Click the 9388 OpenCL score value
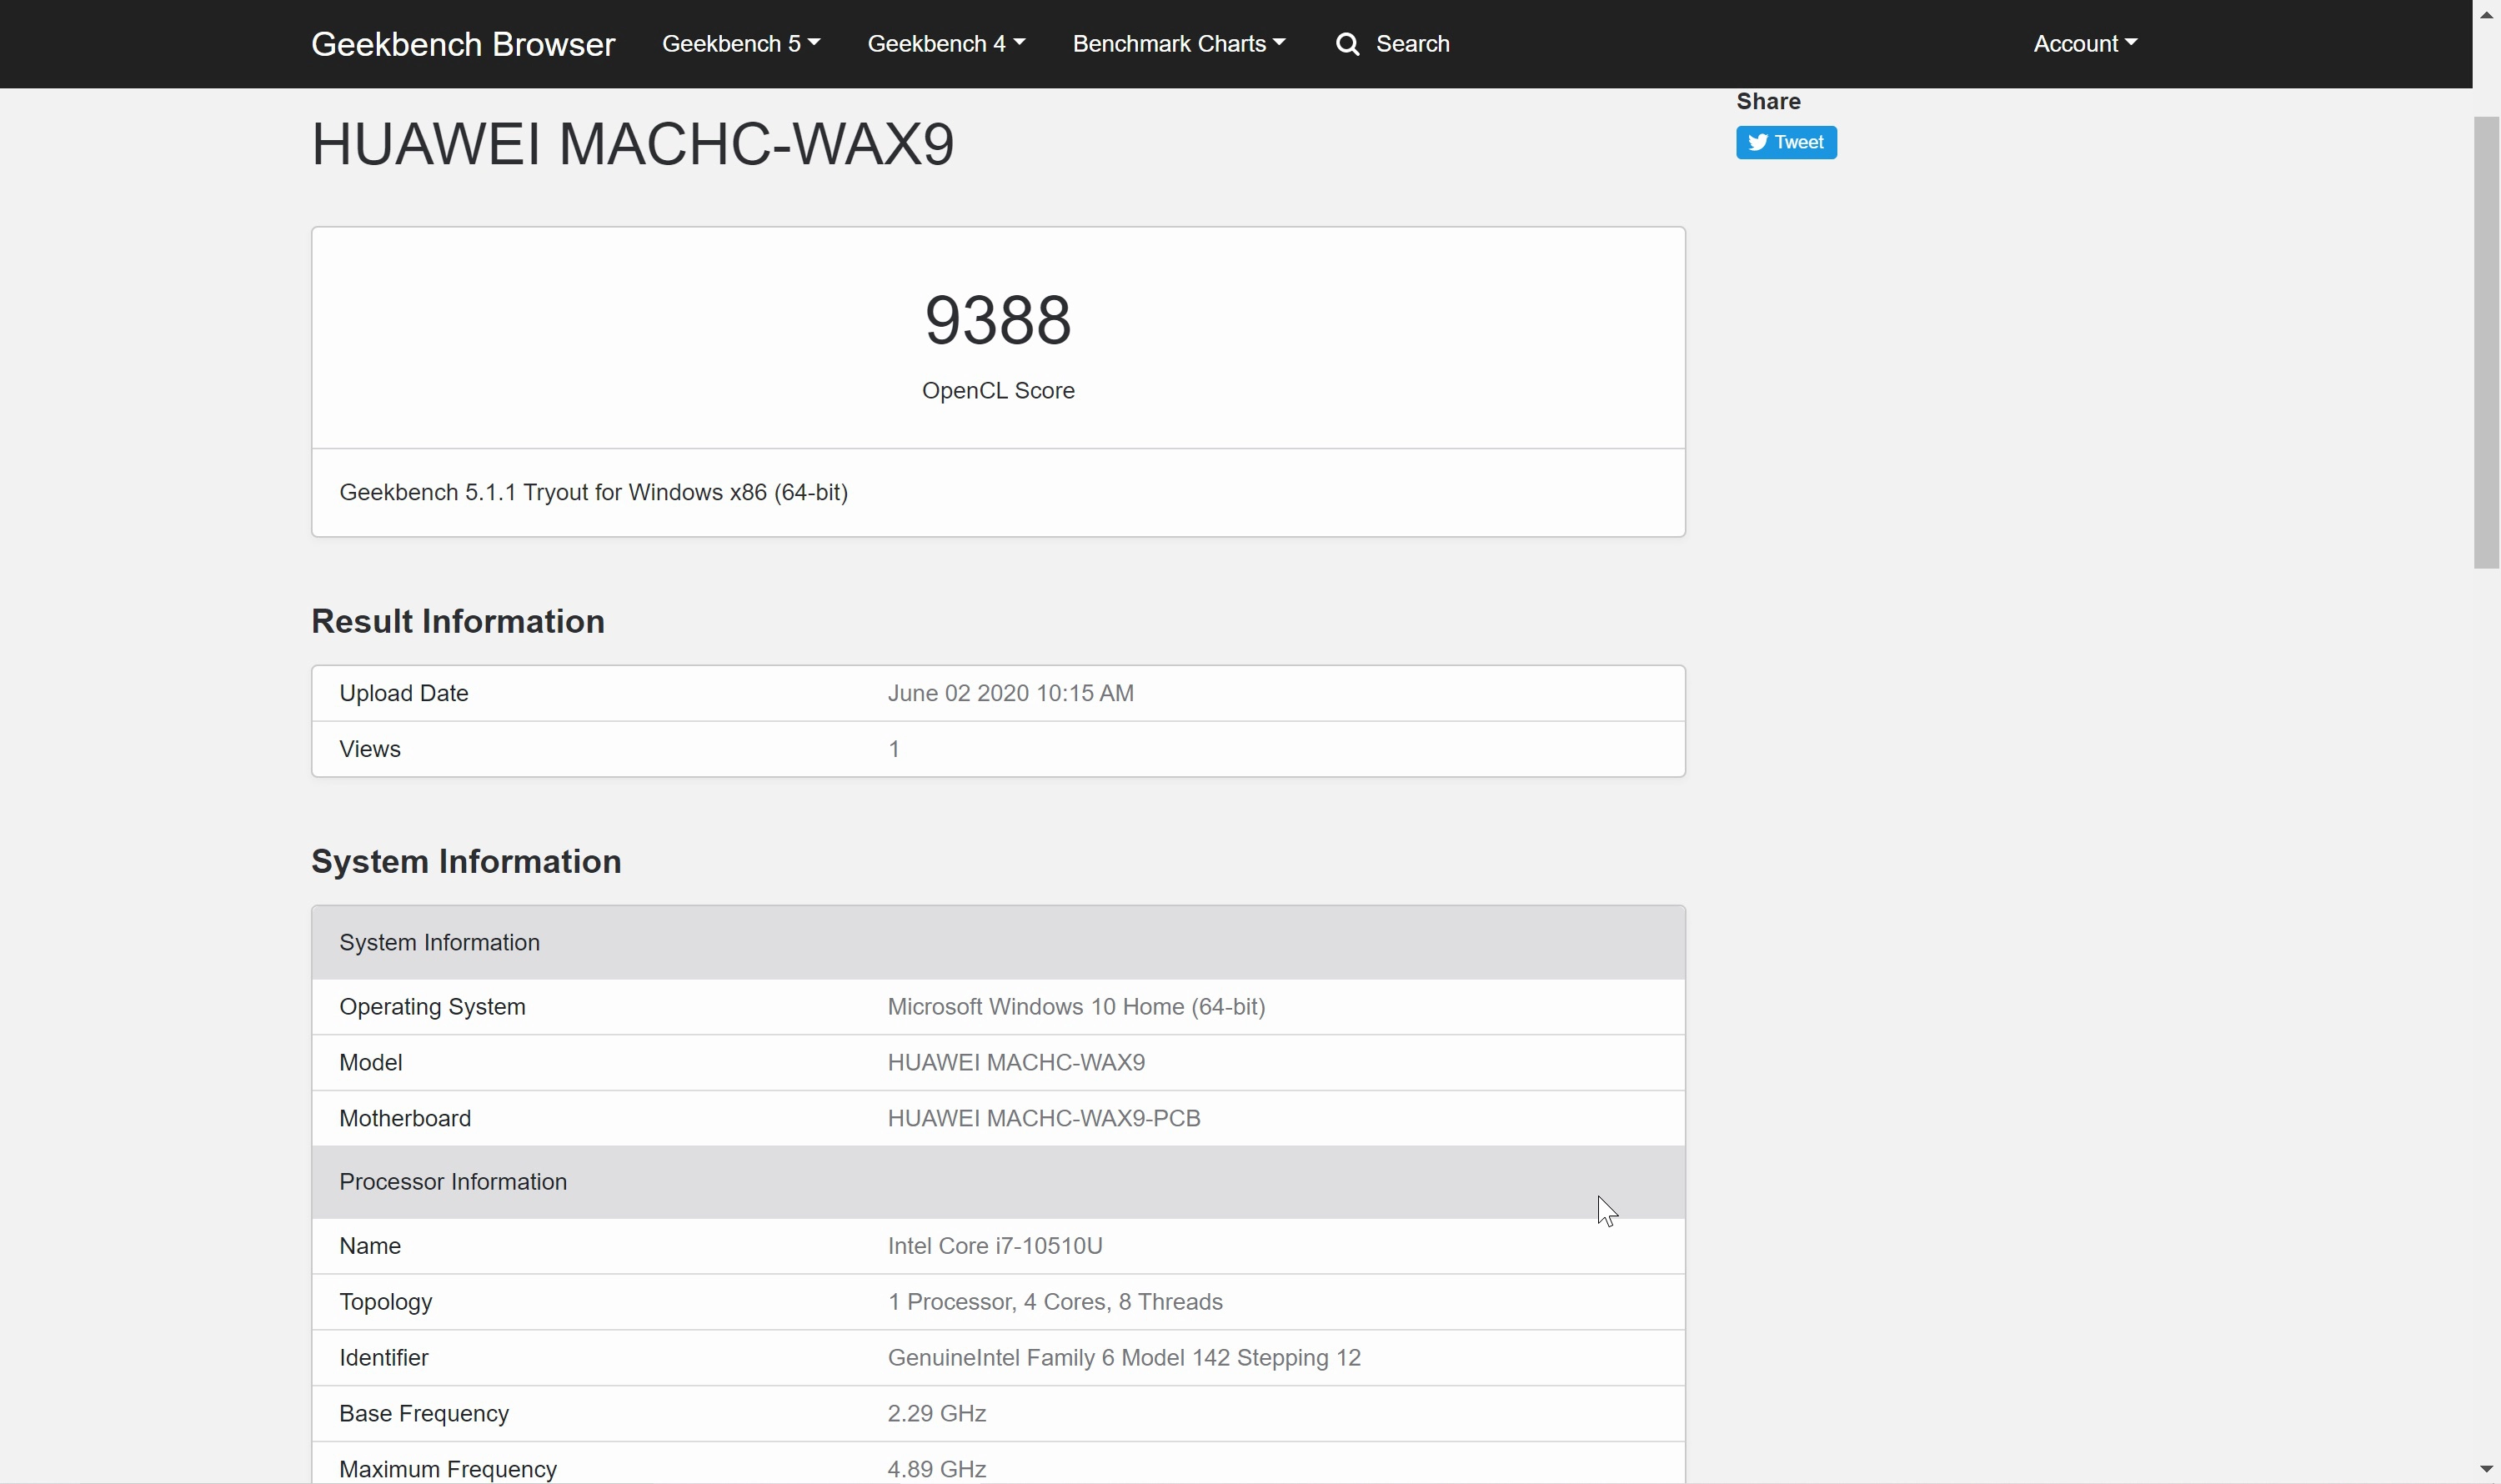The image size is (2501, 1484). pyautogui.click(x=998, y=320)
